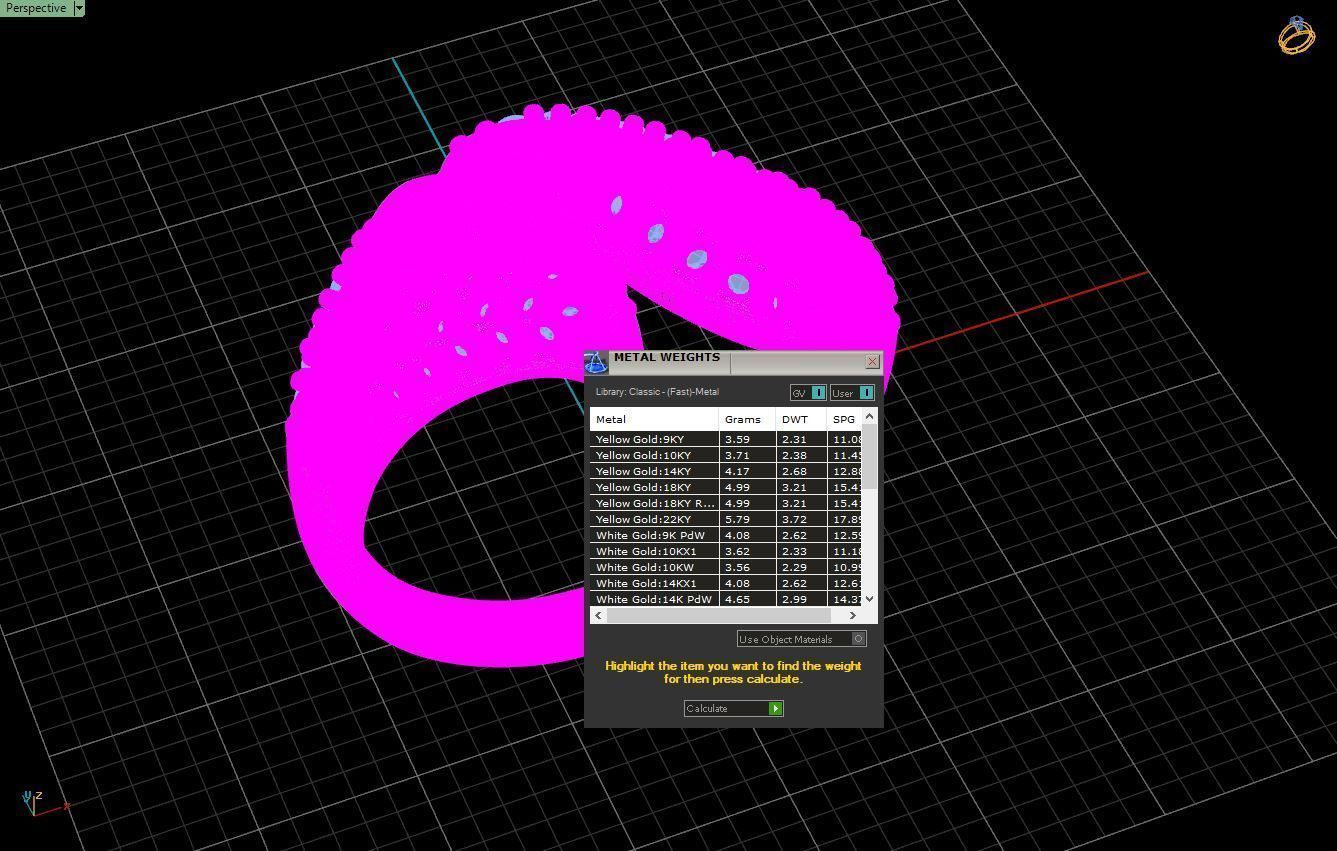Close the Metal Weights dialog
Image resolution: width=1337 pixels, height=851 pixels.
872,362
